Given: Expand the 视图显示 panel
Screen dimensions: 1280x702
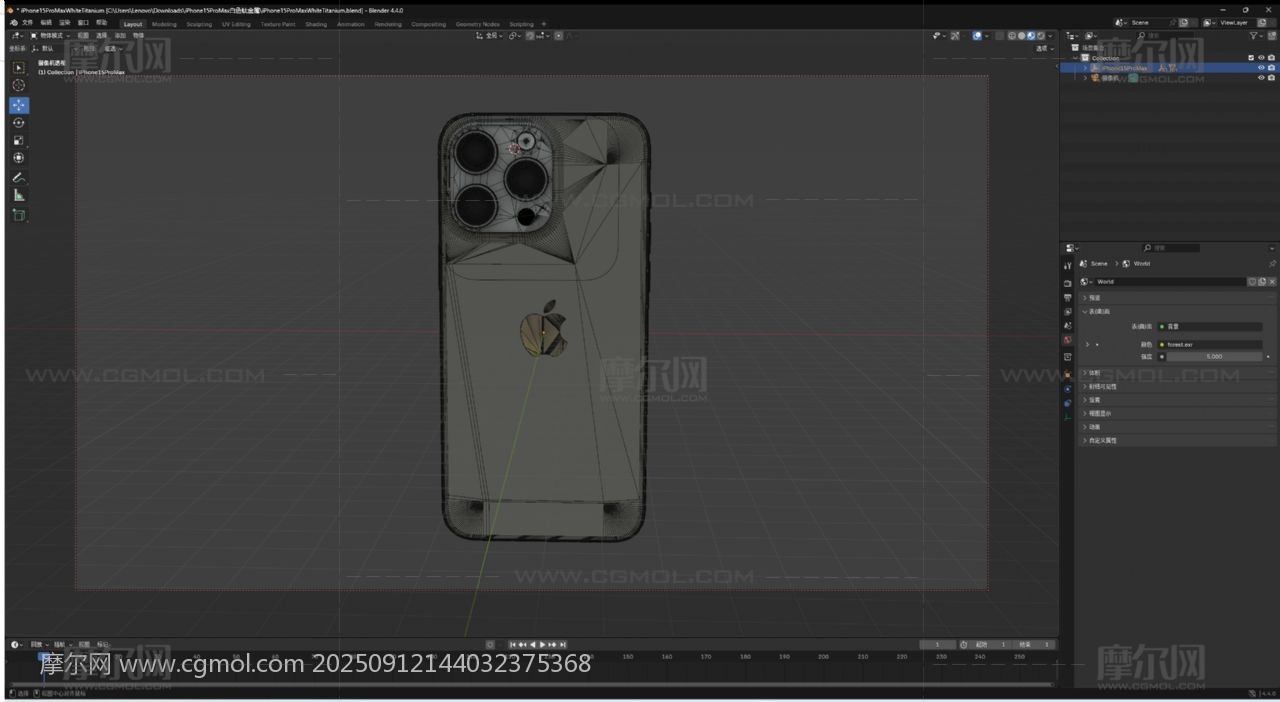Looking at the screenshot, I should click(1176, 413).
